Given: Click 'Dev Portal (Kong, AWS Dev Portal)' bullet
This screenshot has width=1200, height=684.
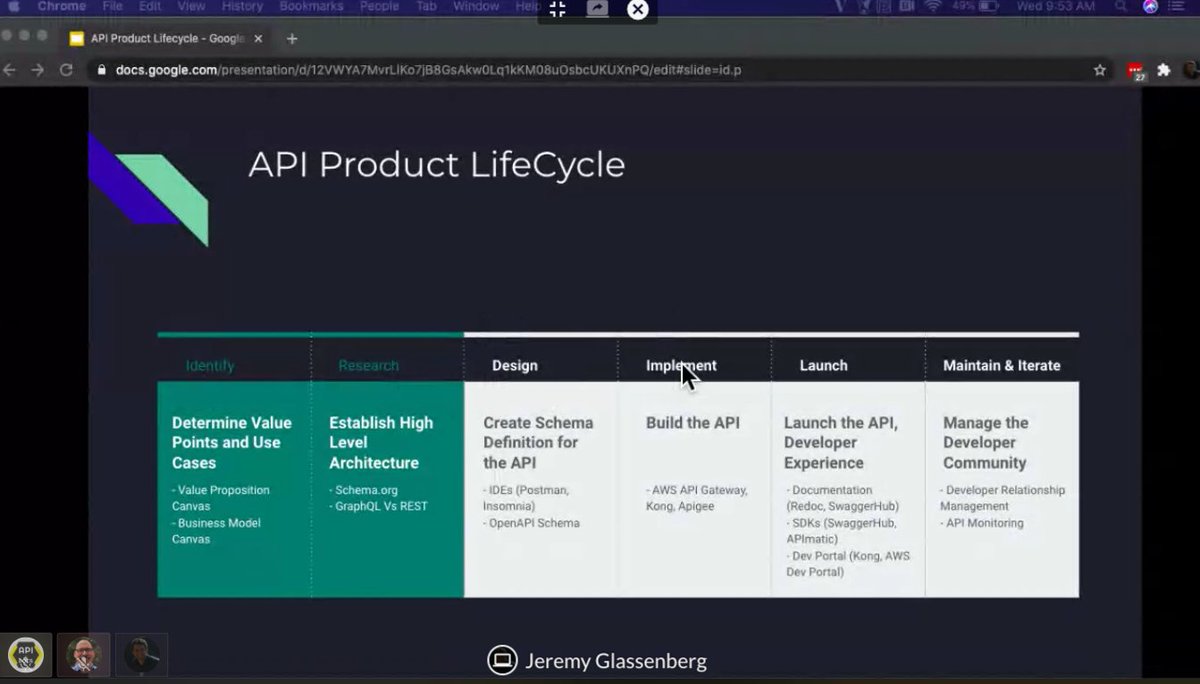Looking at the screenshot, I should tap(848, 564).
